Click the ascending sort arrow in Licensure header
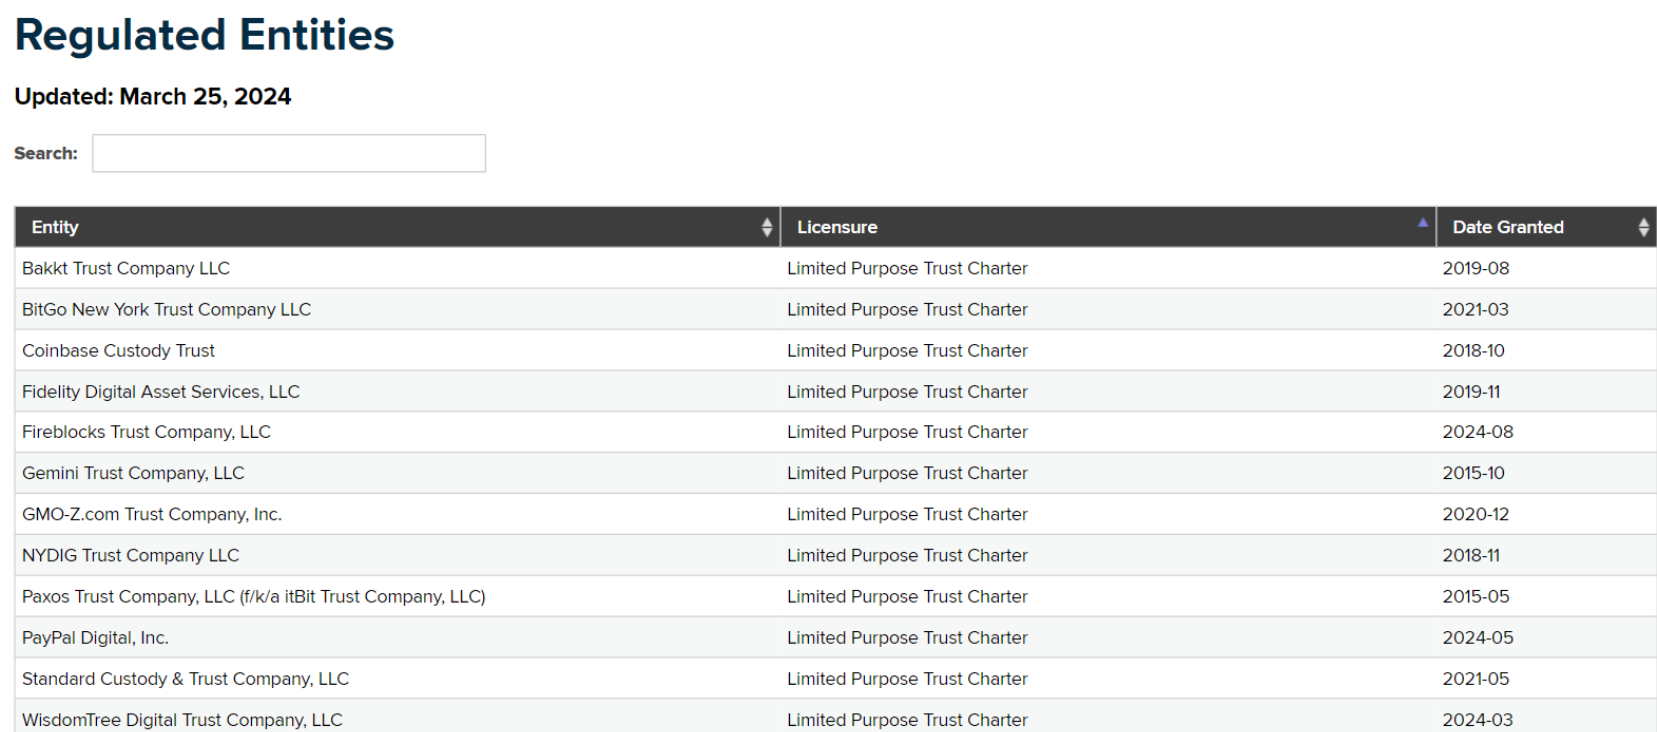 [1422, 223]
